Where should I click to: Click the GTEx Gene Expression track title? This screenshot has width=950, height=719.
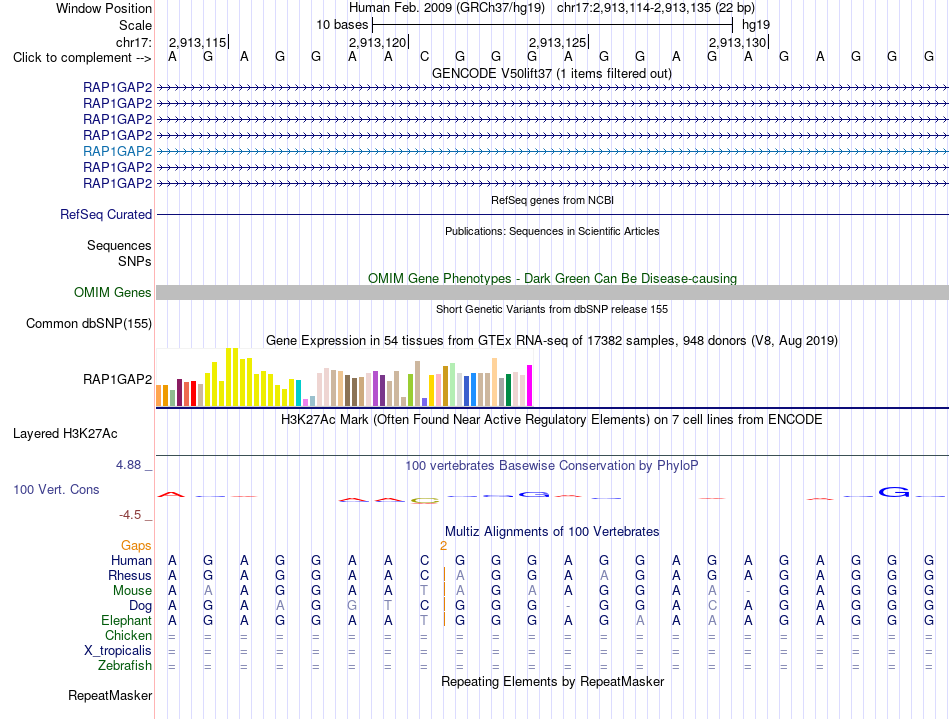click(x=552, y=340)
